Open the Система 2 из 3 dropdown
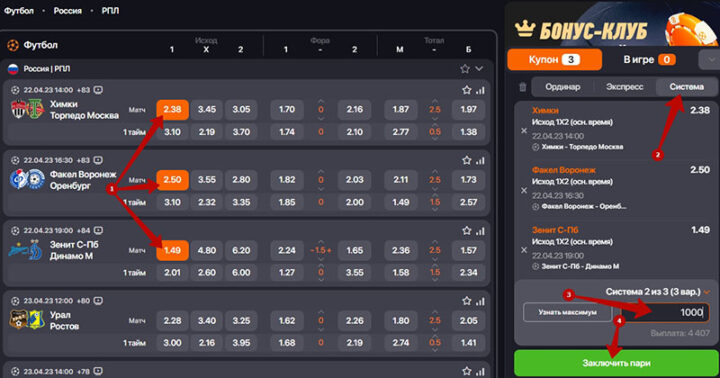This screenshot has width=720, height=378. [658, 292]
